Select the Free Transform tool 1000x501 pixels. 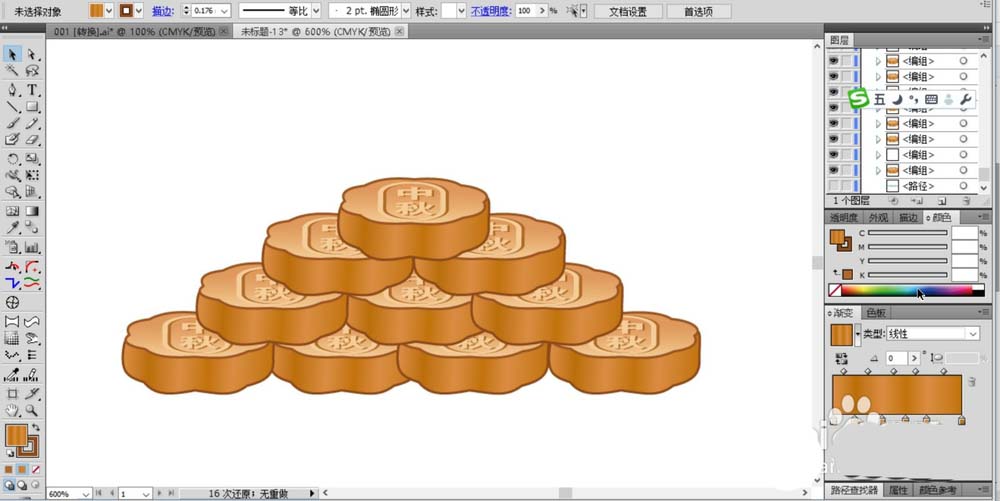click(x=32, y=175)
